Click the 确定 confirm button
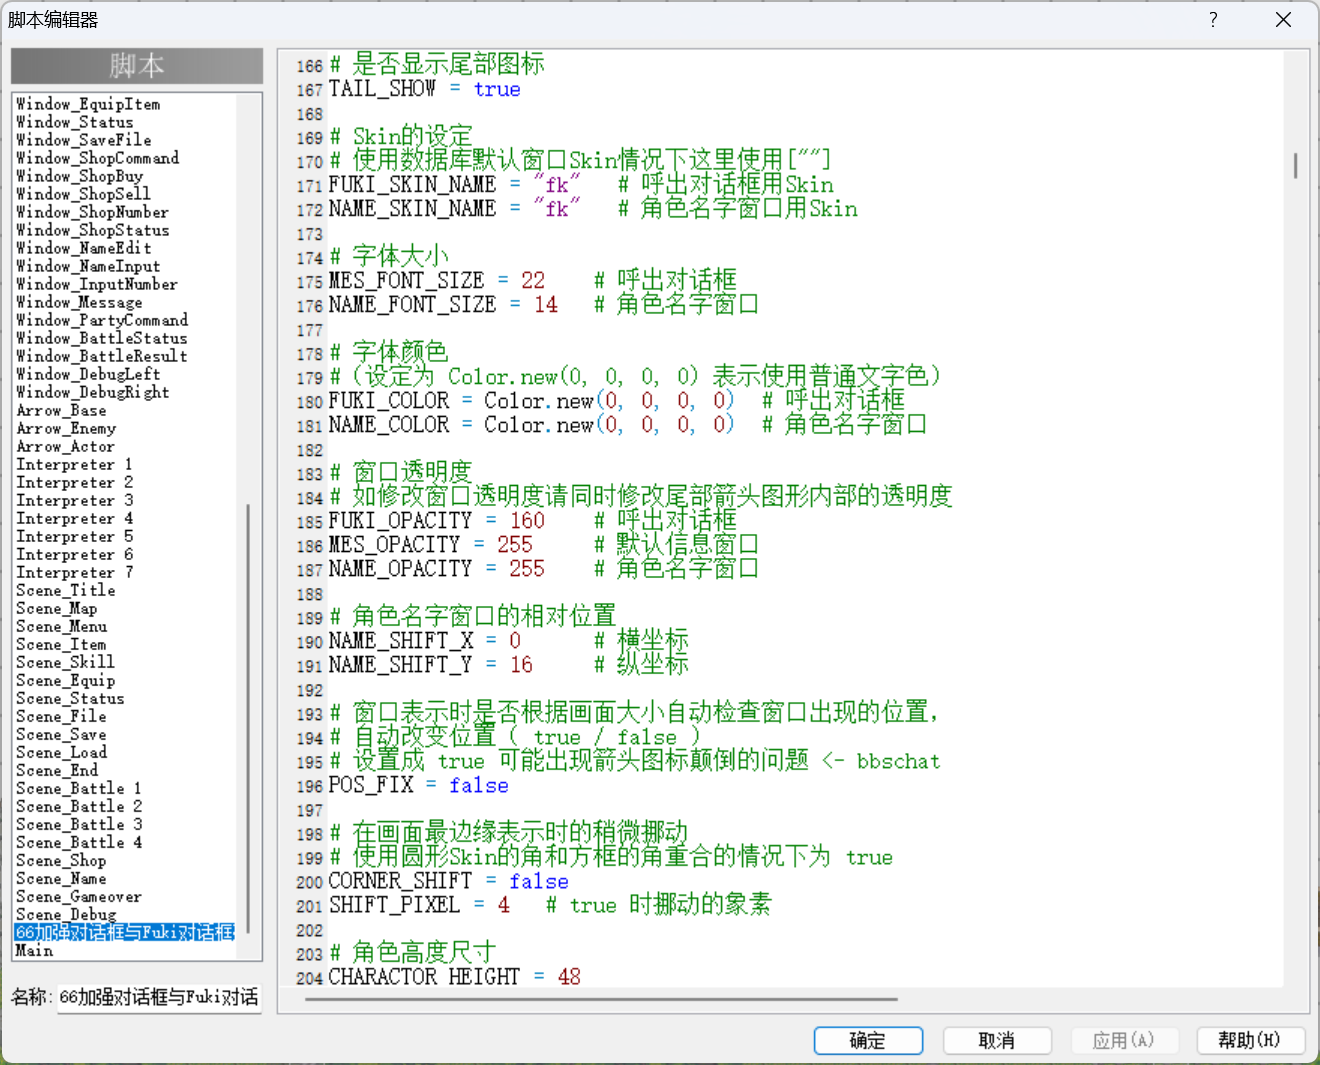Viewport: 1320px width, 1065px height. 868,1040
